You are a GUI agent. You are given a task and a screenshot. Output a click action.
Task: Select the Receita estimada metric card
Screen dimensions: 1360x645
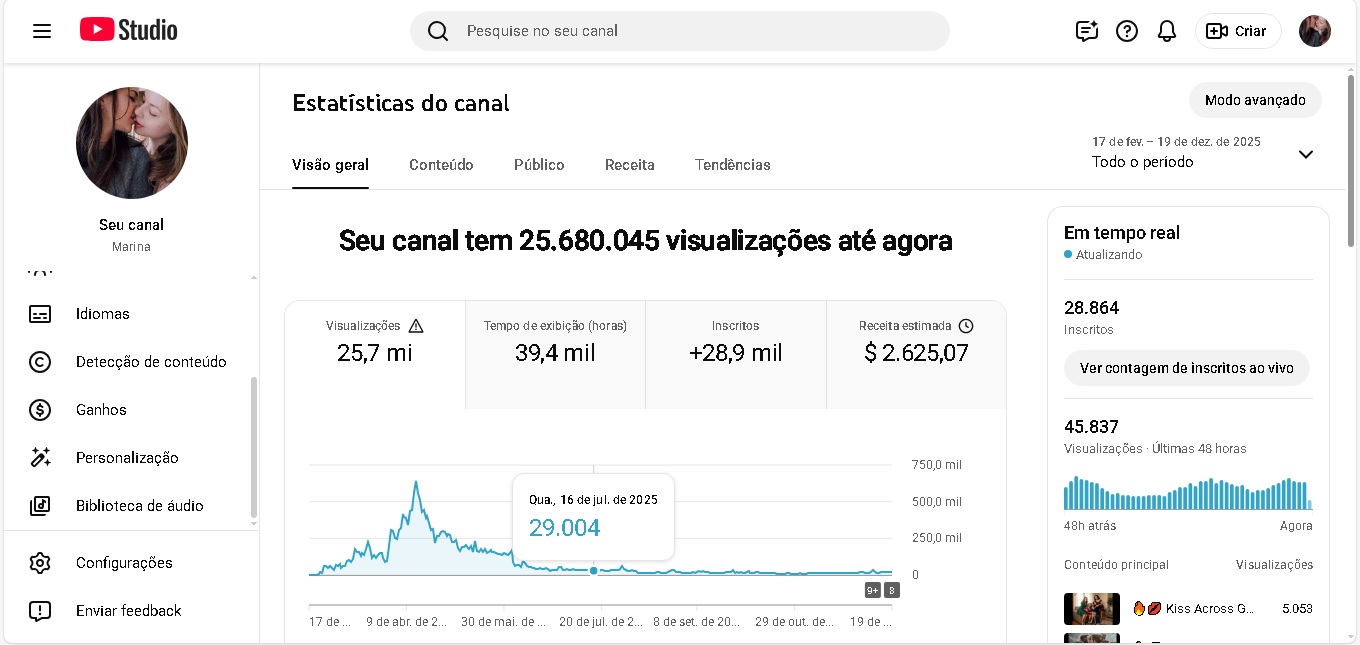(916, 354)
